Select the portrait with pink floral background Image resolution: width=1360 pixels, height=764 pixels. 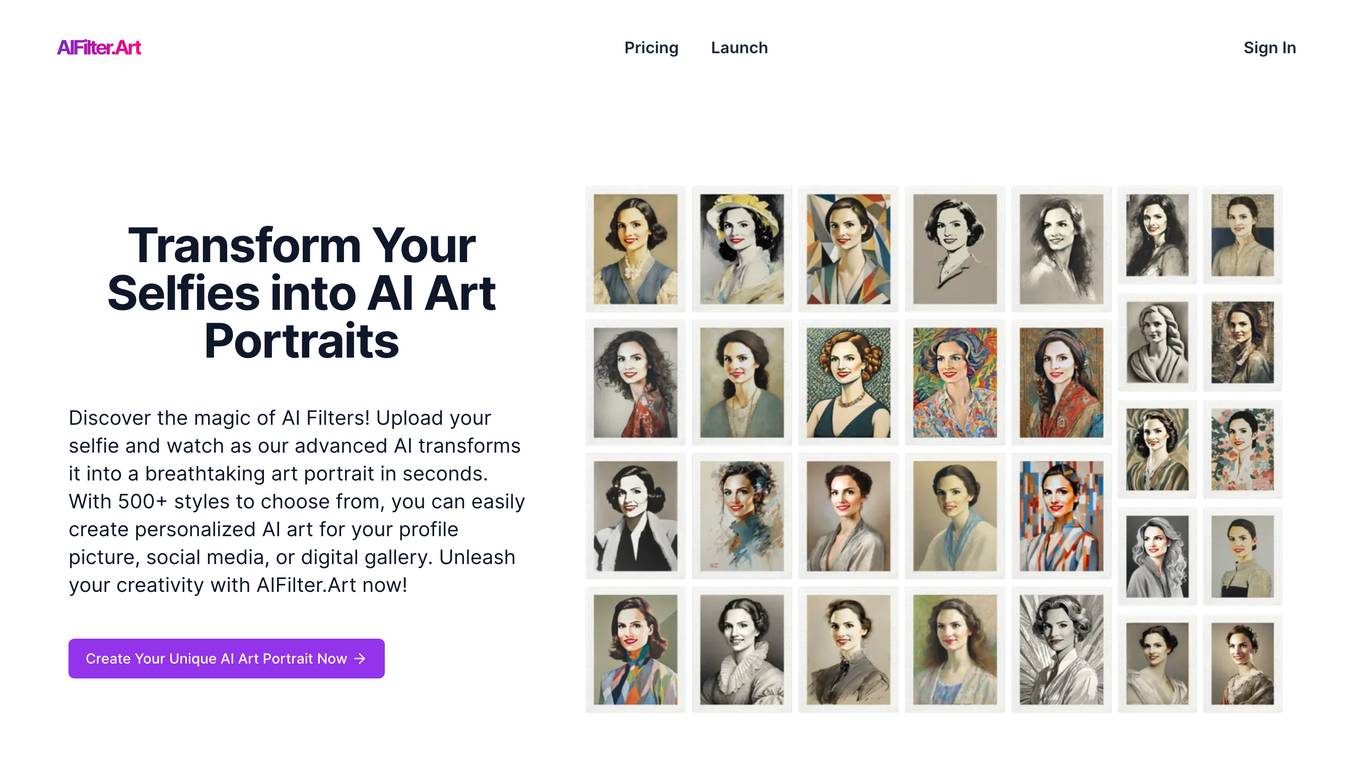[x=1242, y=449]
